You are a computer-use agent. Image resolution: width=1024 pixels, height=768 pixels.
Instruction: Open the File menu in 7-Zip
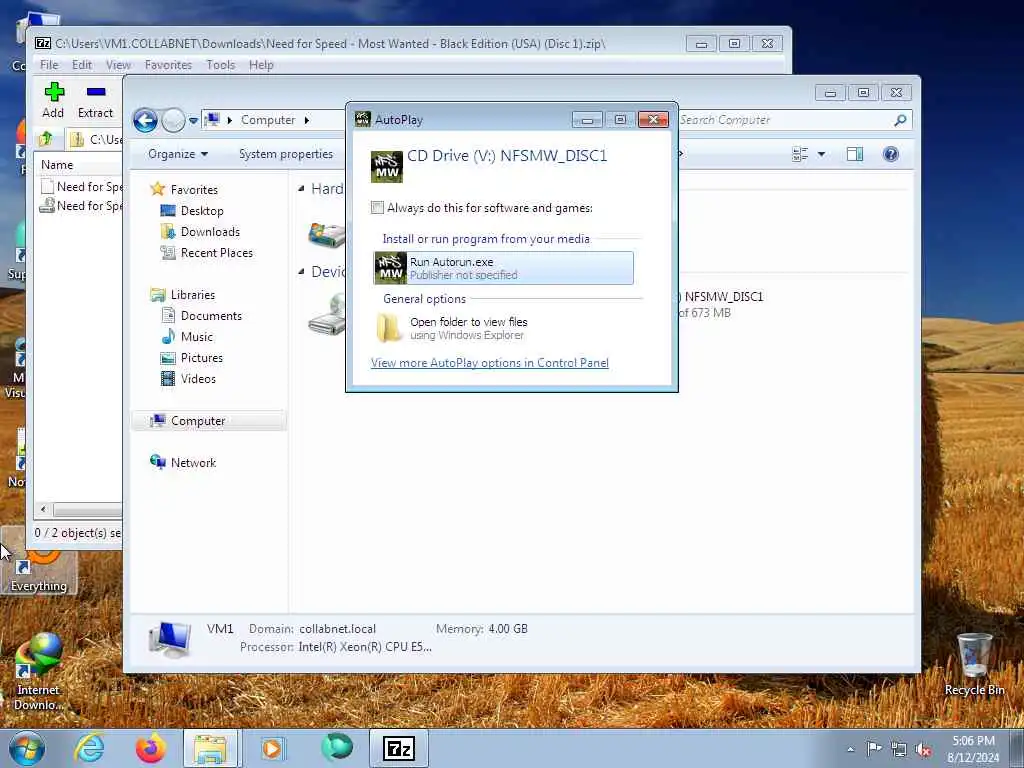[x=49, y=65]
